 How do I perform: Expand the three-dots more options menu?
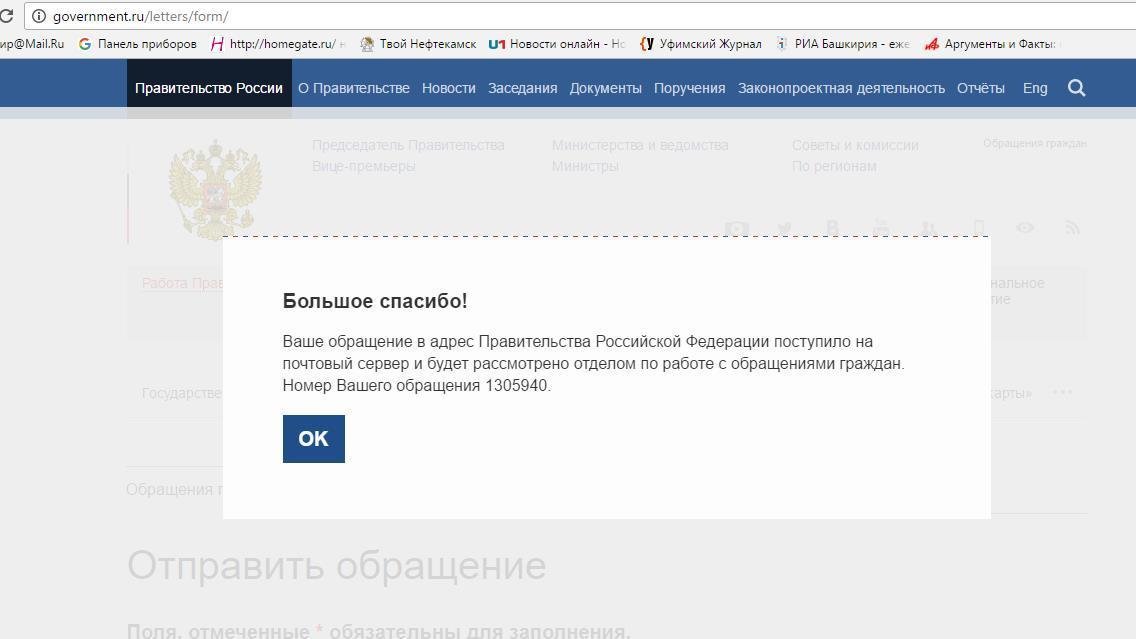[x=1062, y=392]
